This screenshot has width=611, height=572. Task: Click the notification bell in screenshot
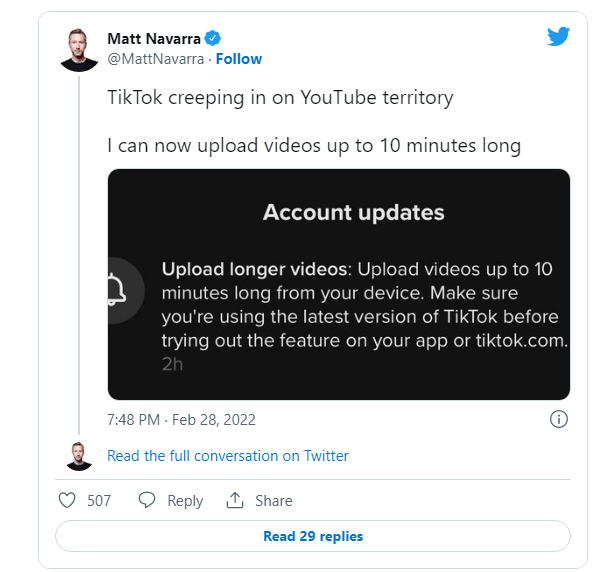click(116, 290)
